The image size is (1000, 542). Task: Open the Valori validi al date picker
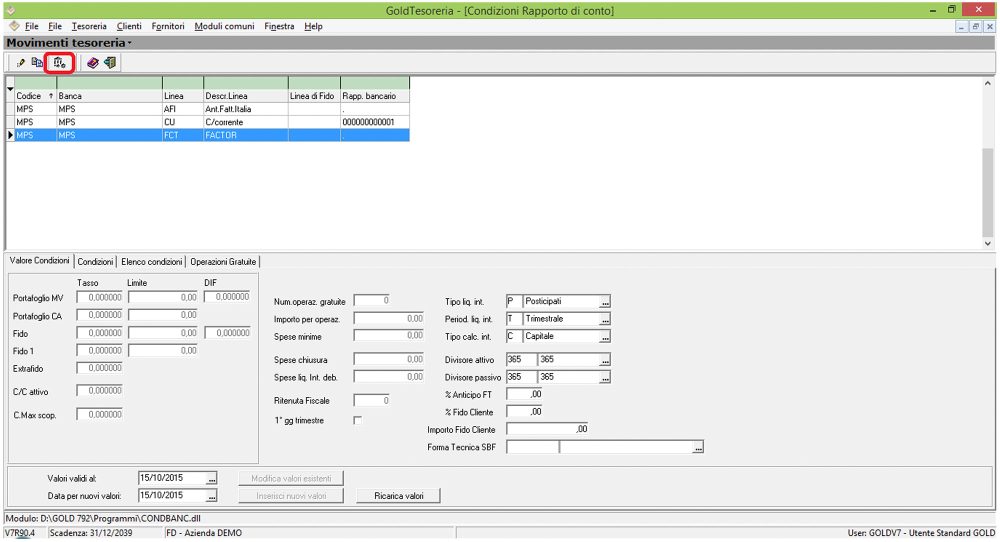click(x=211, y=478)
